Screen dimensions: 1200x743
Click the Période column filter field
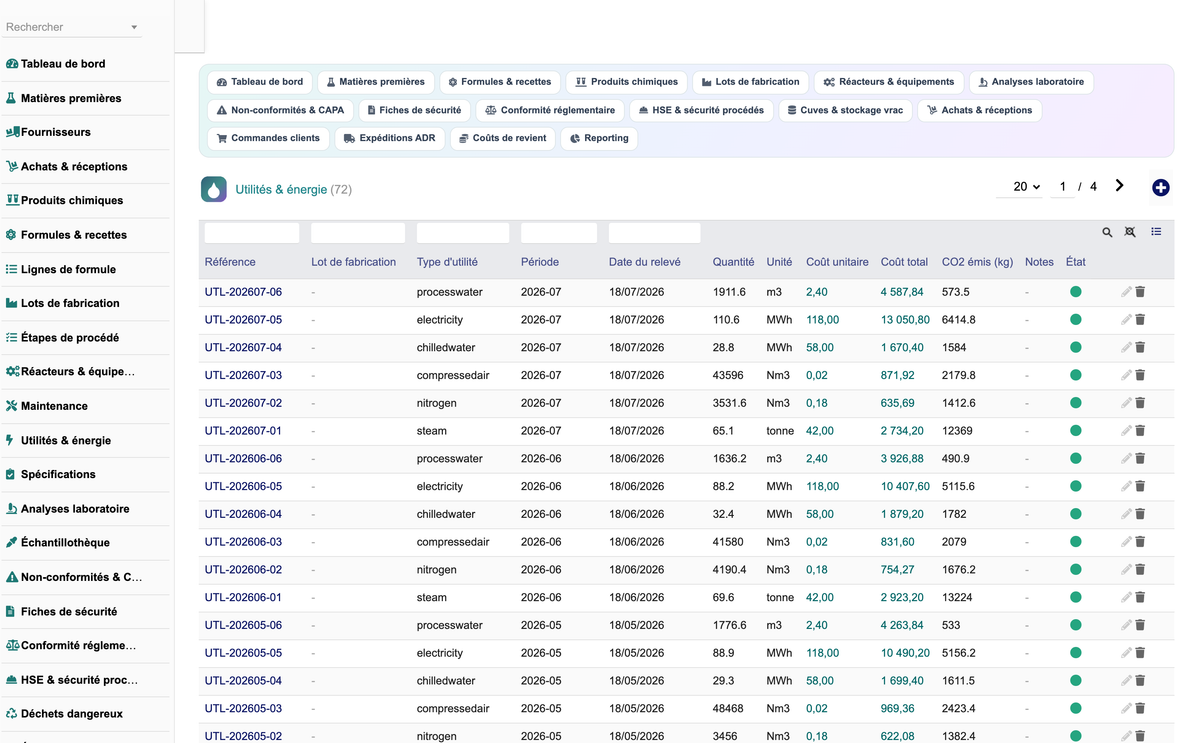559,233
